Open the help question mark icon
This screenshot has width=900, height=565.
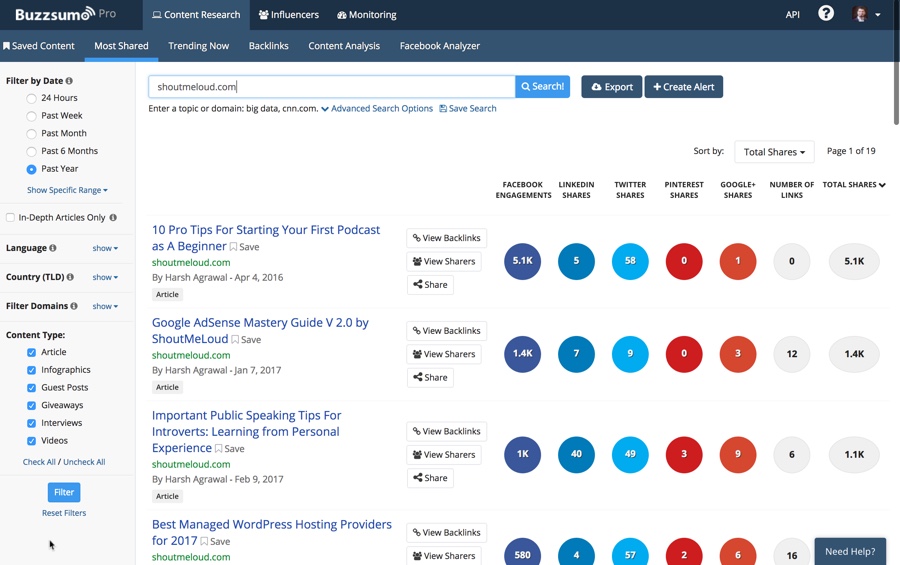pyautogui.click(x=825, y=13)
